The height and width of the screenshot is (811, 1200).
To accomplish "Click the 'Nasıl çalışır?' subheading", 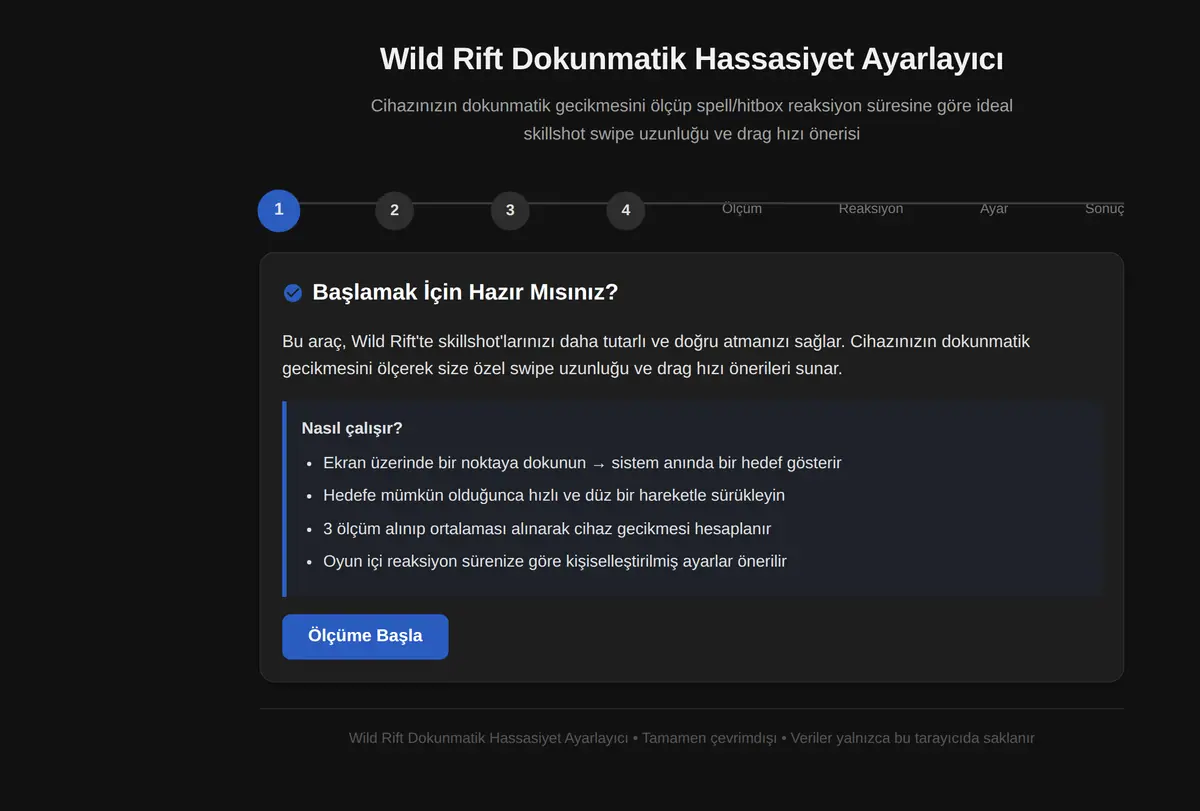I will pos(352,428).
